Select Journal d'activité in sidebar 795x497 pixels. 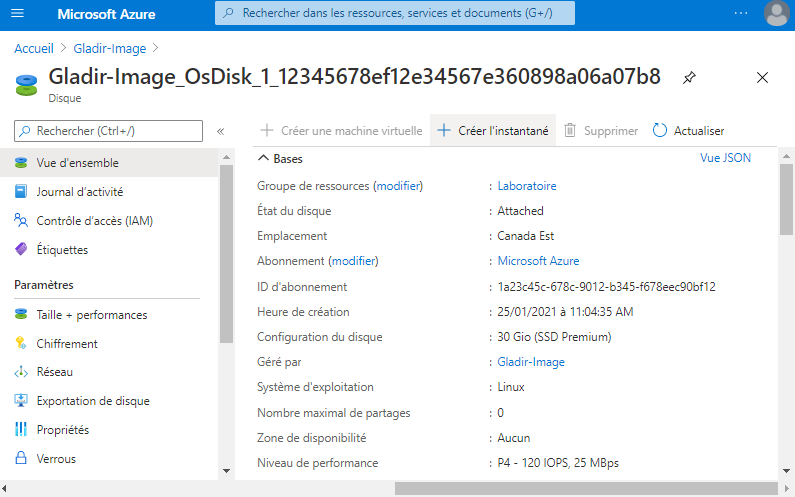pyautogui.click(x=79, y=192)
